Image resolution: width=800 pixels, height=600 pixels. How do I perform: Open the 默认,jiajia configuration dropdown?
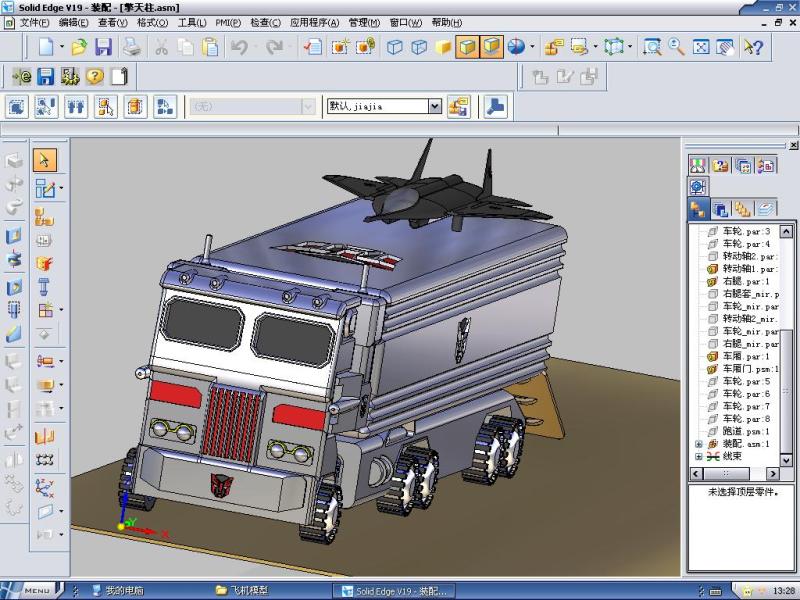[x=434, y=106]
